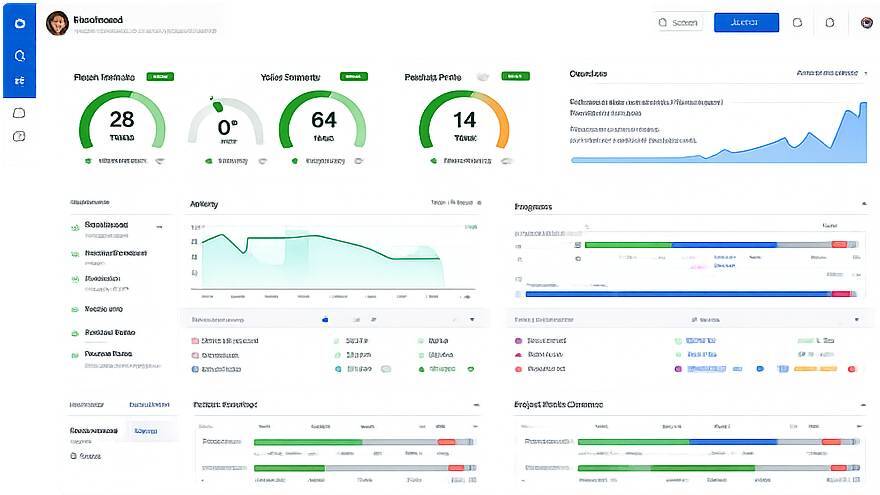The image size is (880, 495).
Task: Click the icon left of the green-and-blue progress bar
Action: pos(578,245)
